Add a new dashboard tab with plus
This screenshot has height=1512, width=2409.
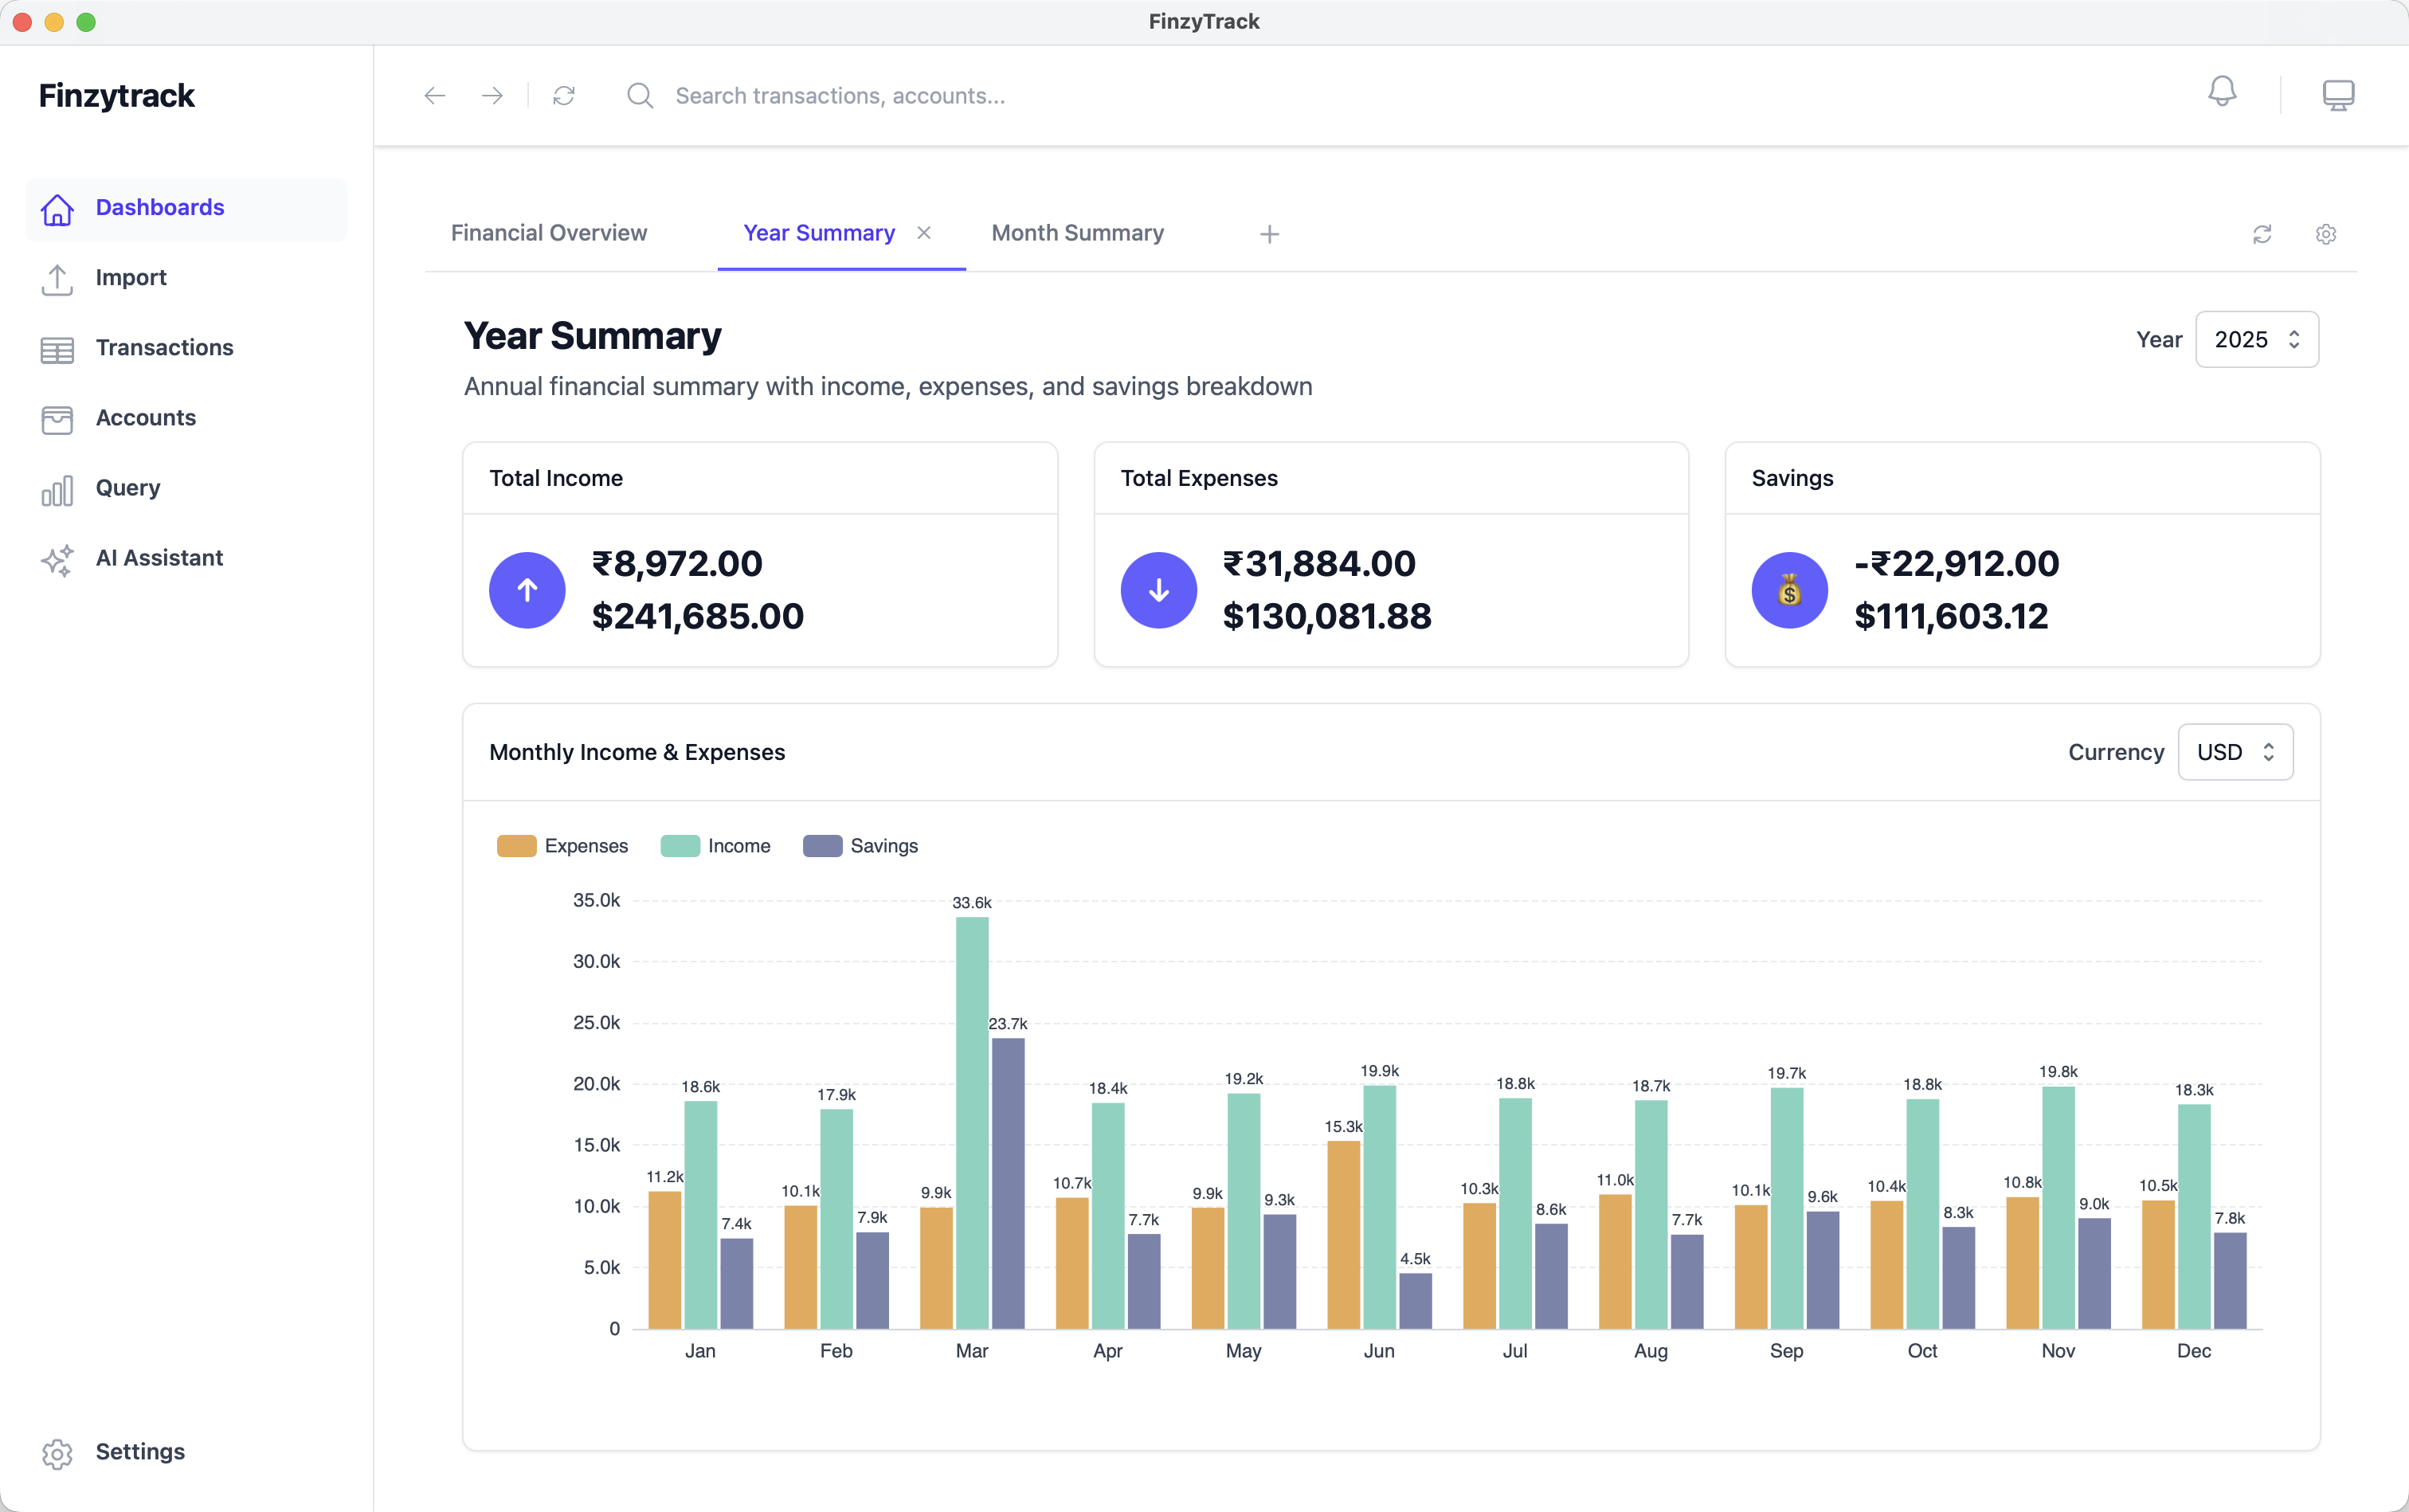(1269, 234)
